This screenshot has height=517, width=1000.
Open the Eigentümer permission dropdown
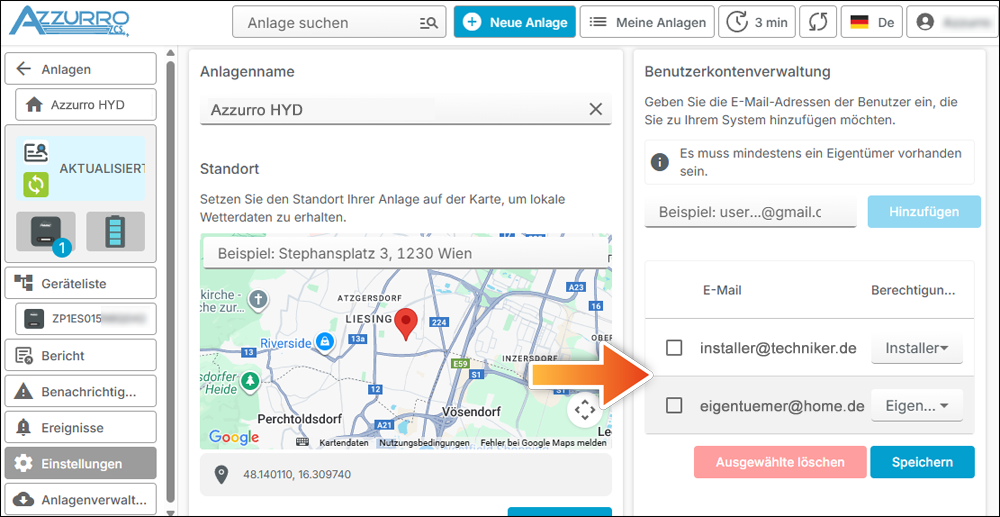click(916, 405)
